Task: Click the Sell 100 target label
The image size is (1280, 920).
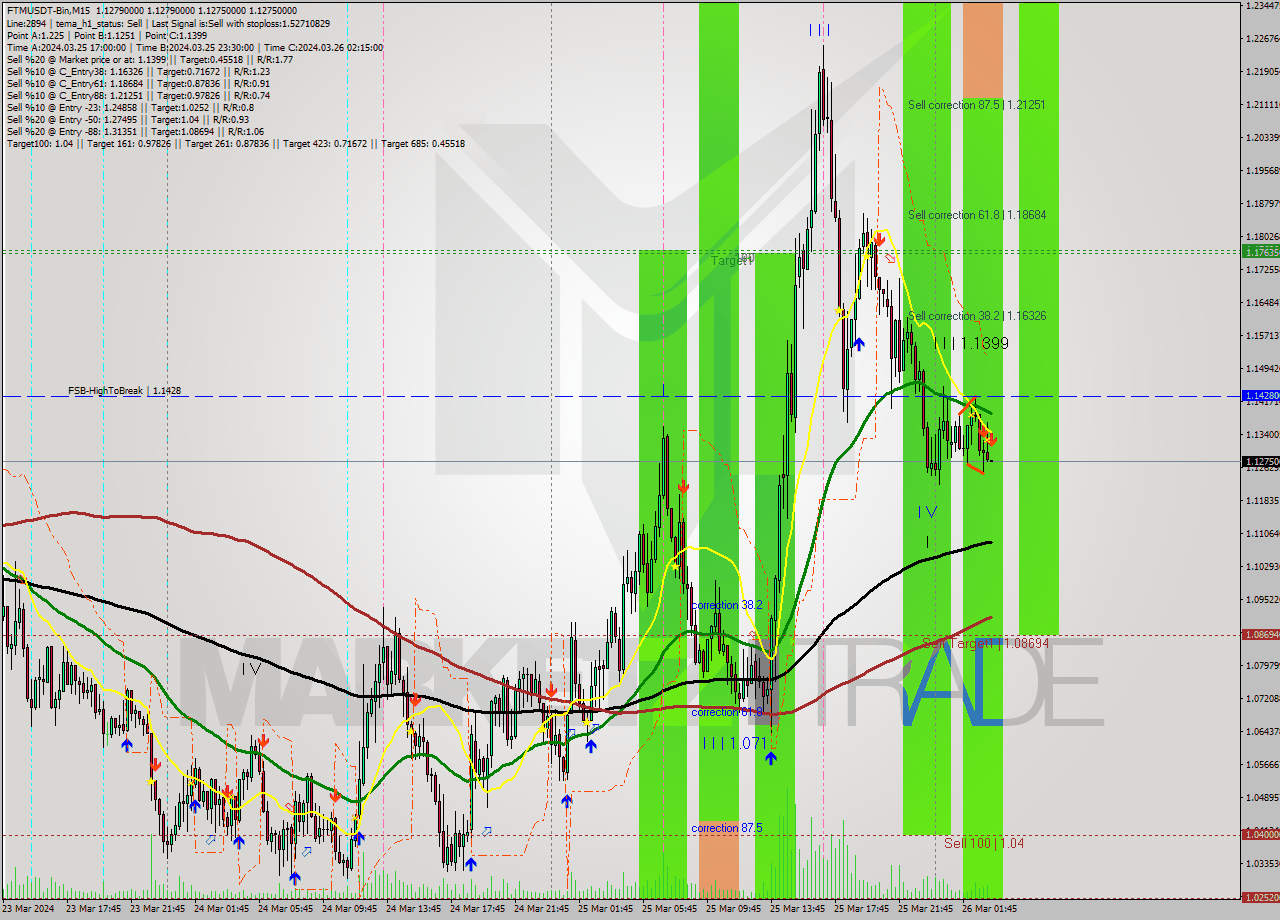Action: point(983,843)
